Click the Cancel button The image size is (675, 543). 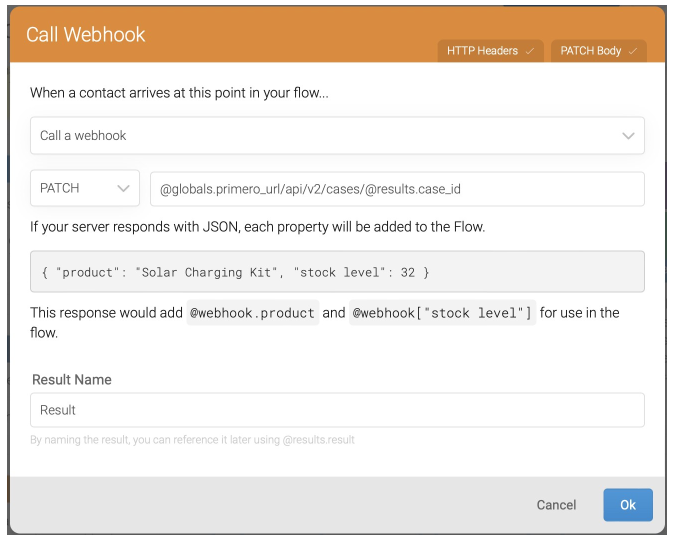[556, 505]
